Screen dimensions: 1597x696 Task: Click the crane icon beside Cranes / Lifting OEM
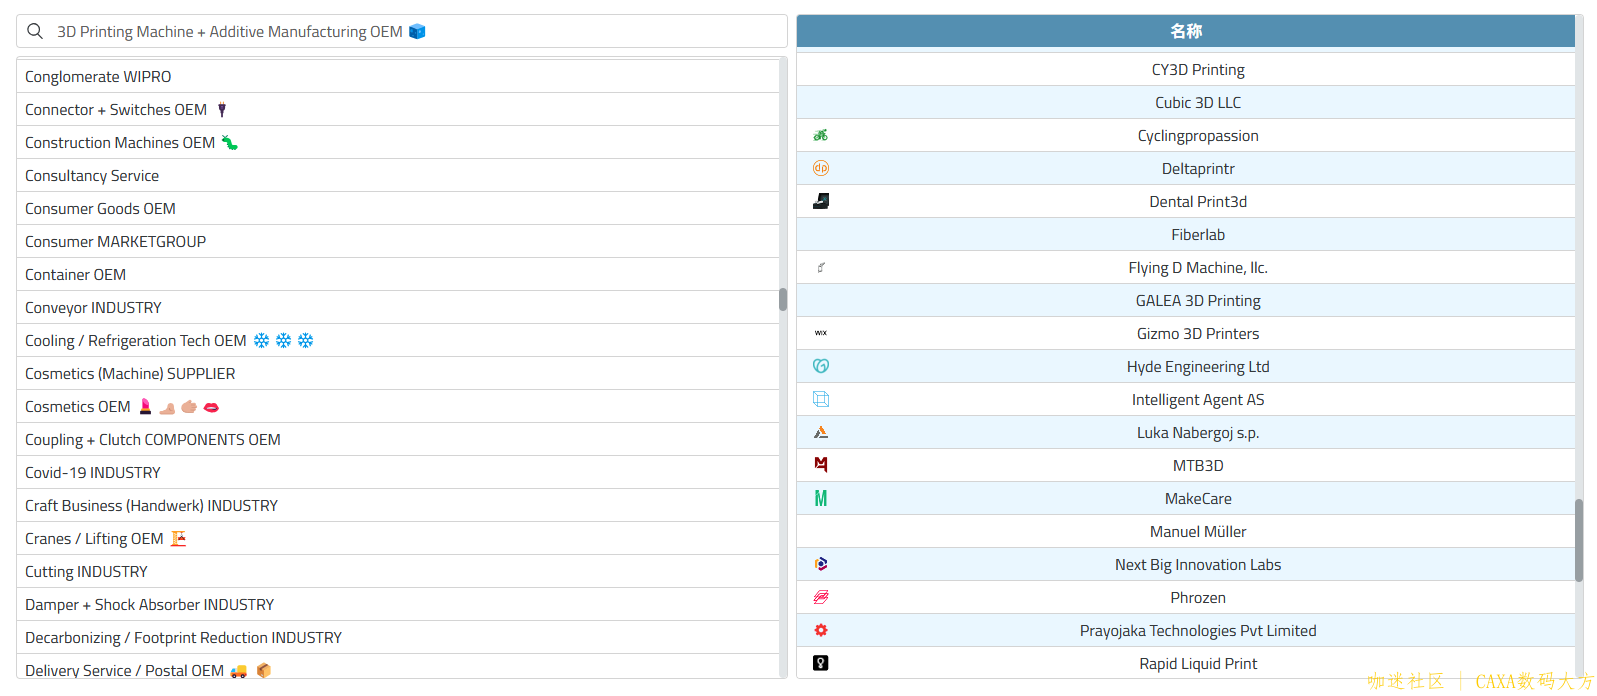tap(178, 539)
